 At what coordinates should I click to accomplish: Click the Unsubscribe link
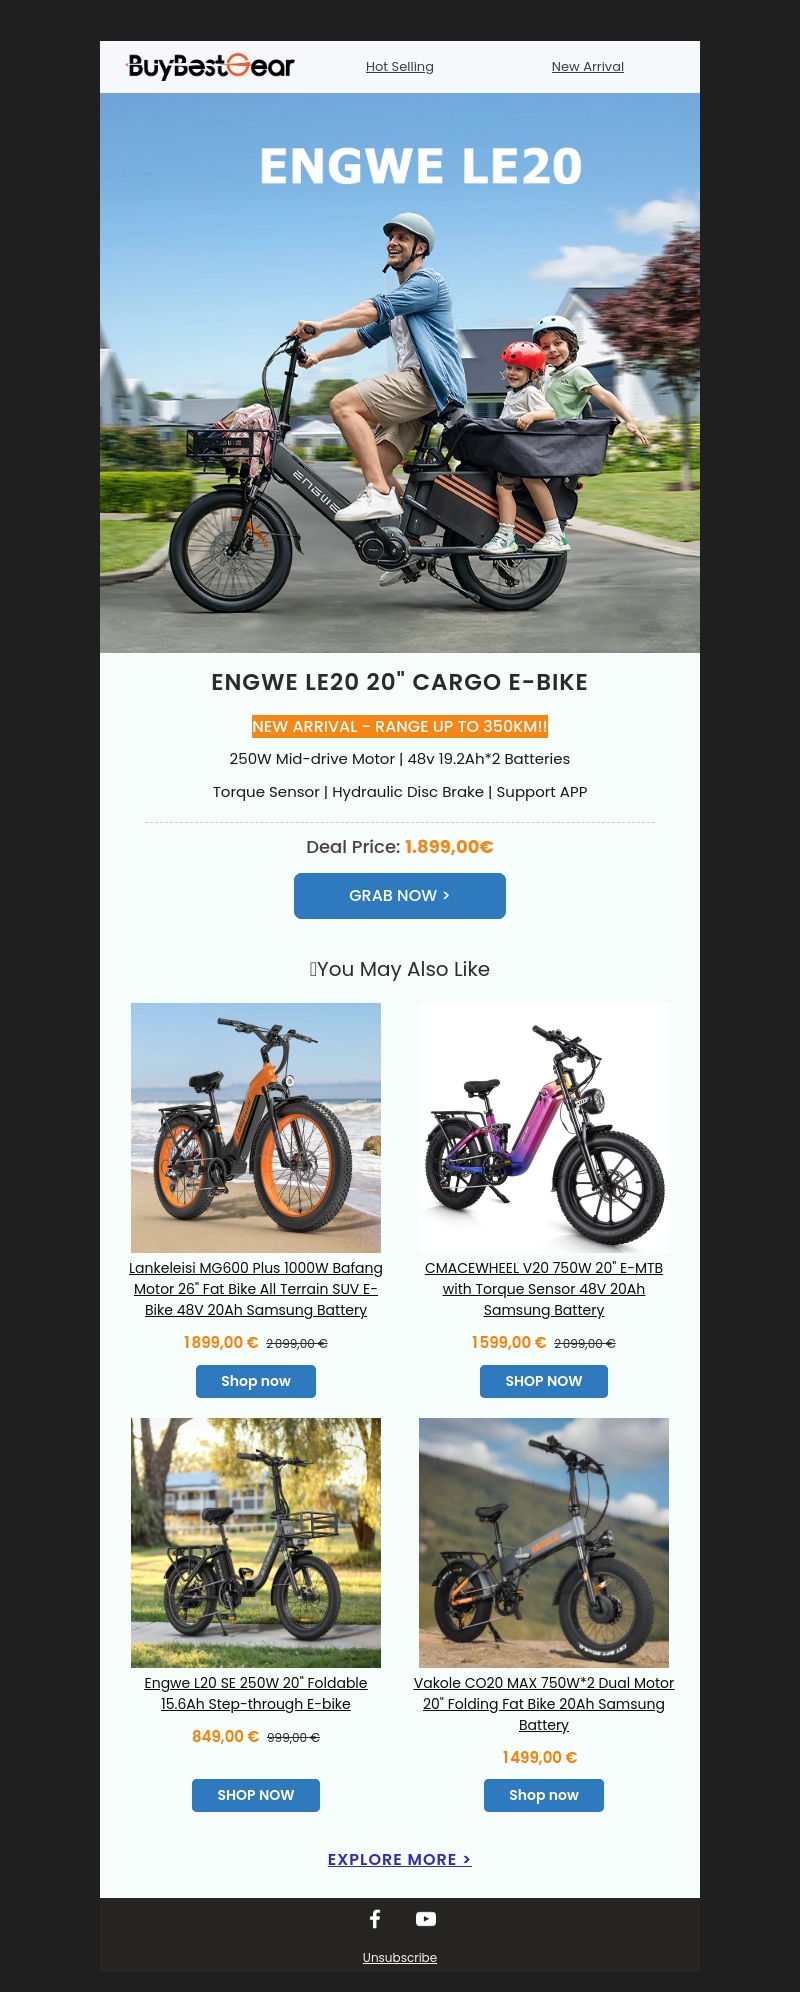click(400, 1958)
